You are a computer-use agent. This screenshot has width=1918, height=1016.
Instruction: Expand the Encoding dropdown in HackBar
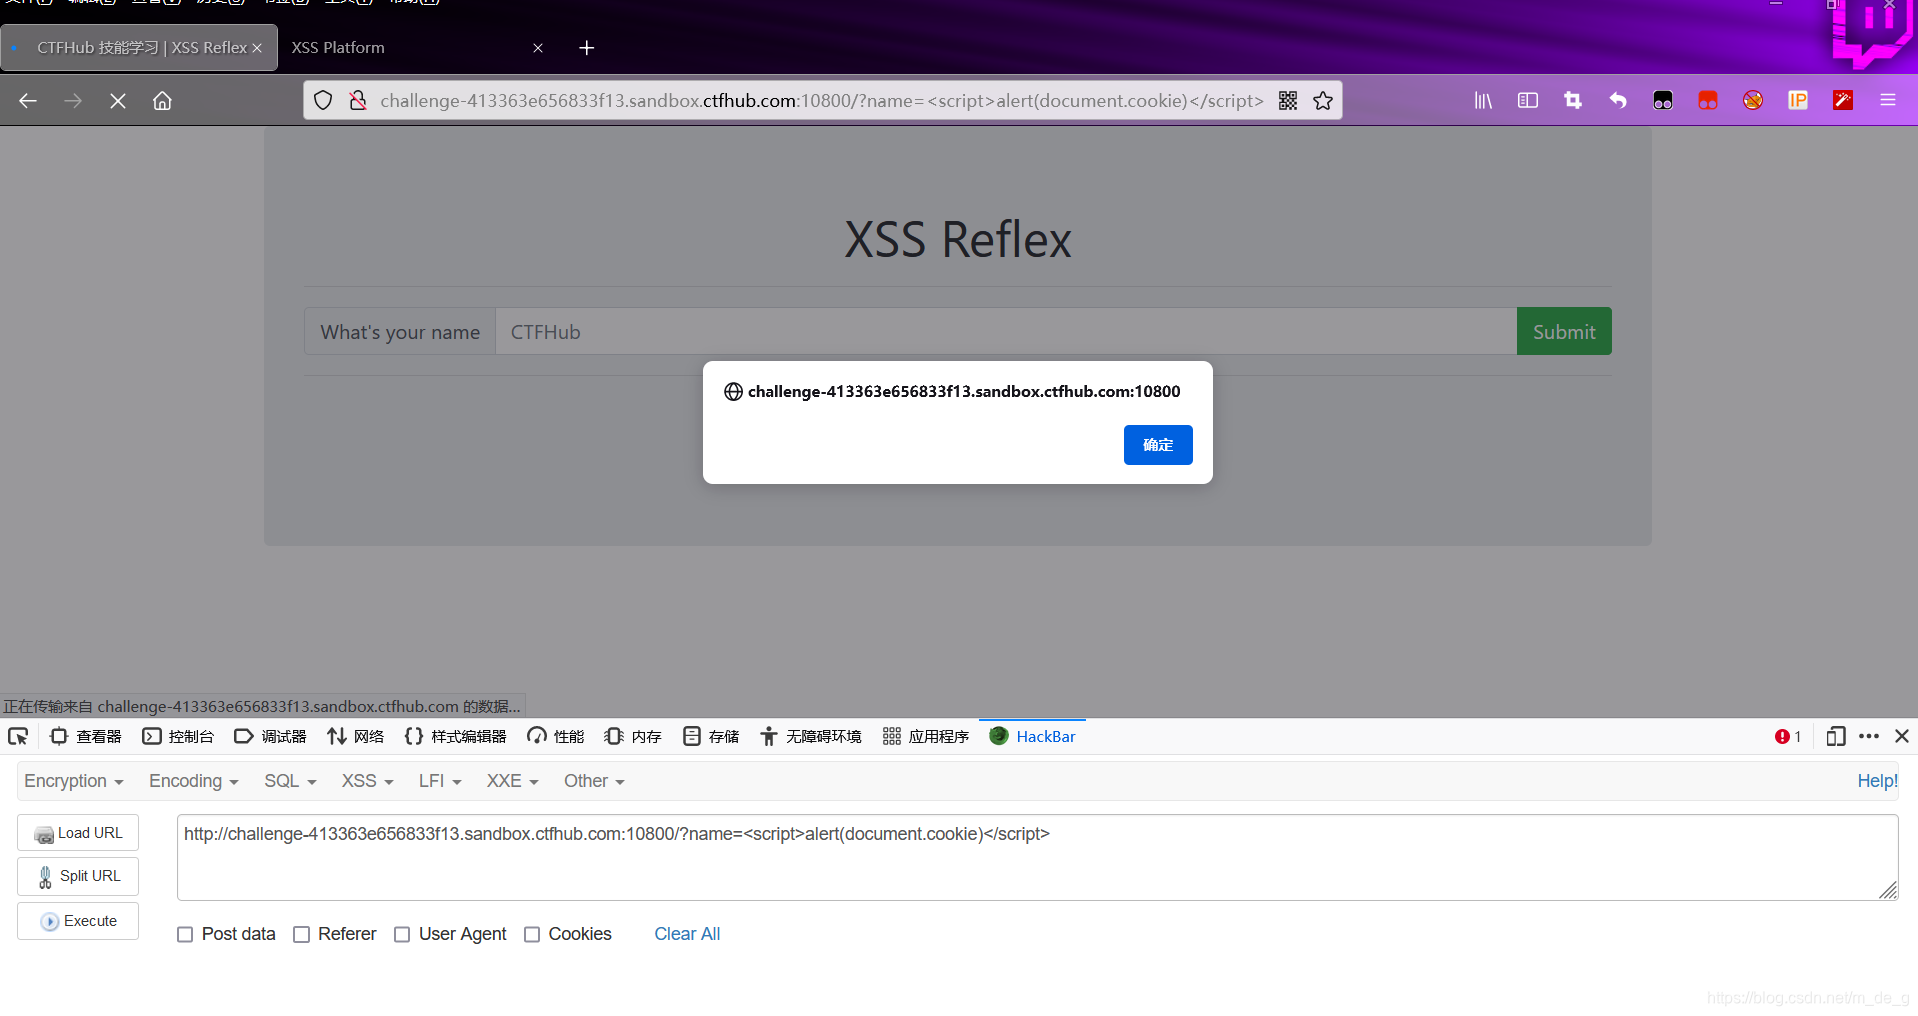click(194, 781)
